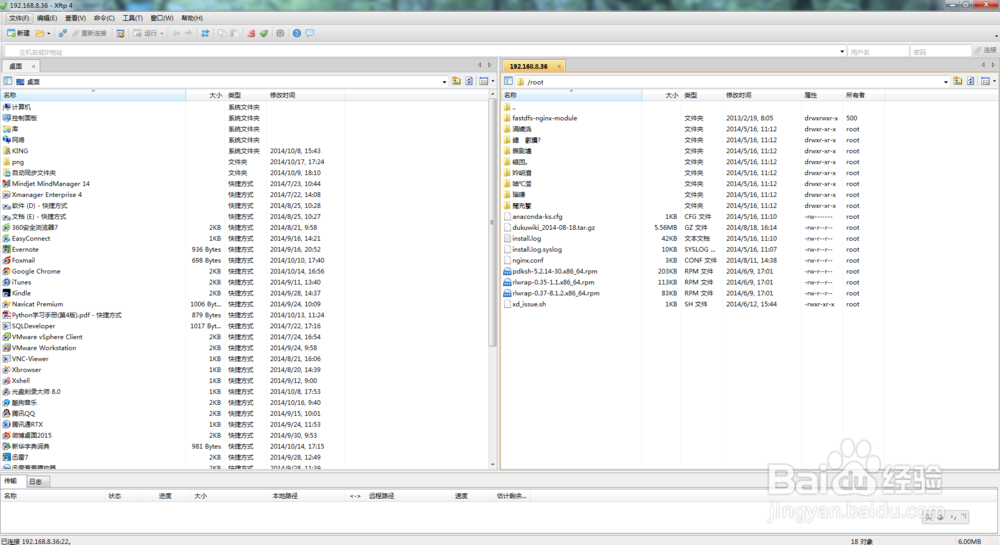Expand the host address history dropdown
1000x545 pixels.
(842, 52)
